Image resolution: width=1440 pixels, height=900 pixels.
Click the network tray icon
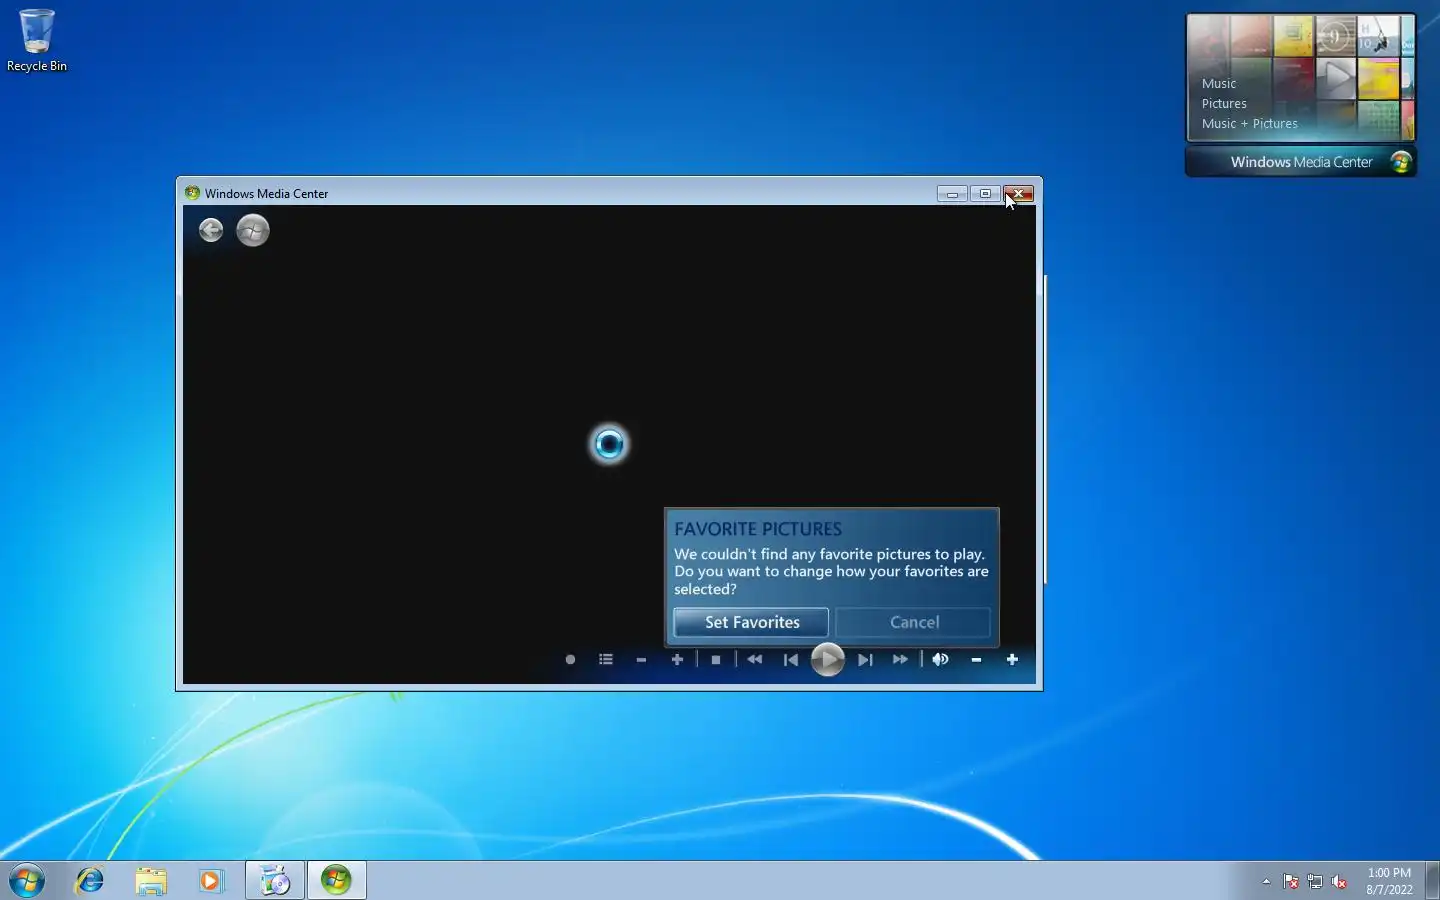coord(1315,882)
